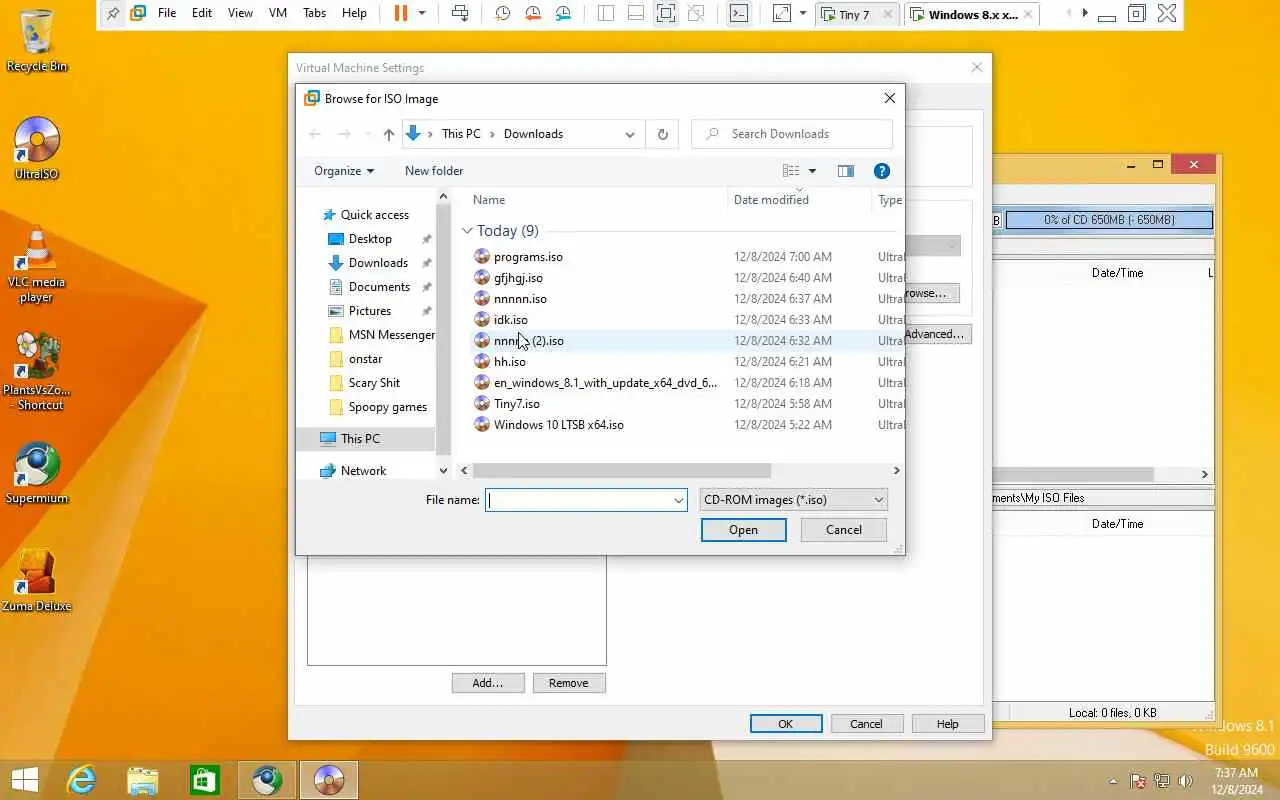Click the Up one level arrow

[389, 134]
